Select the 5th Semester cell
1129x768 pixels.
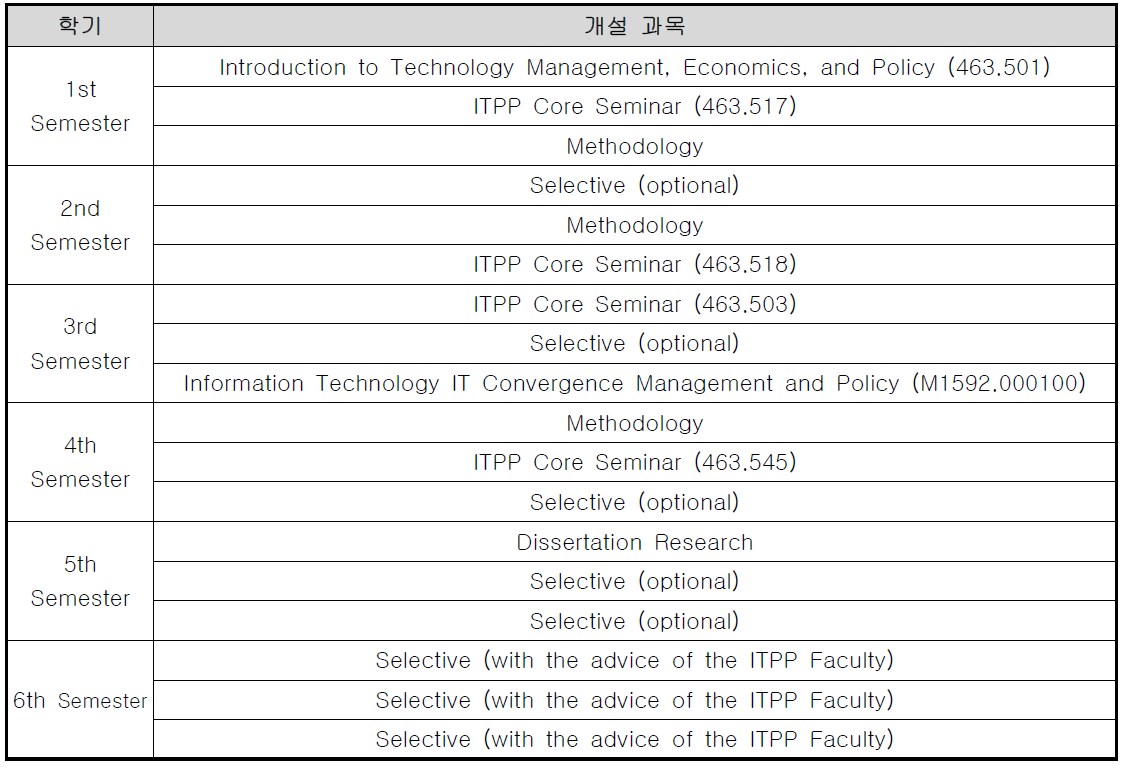pyautogui.click(x=80, y=581)
